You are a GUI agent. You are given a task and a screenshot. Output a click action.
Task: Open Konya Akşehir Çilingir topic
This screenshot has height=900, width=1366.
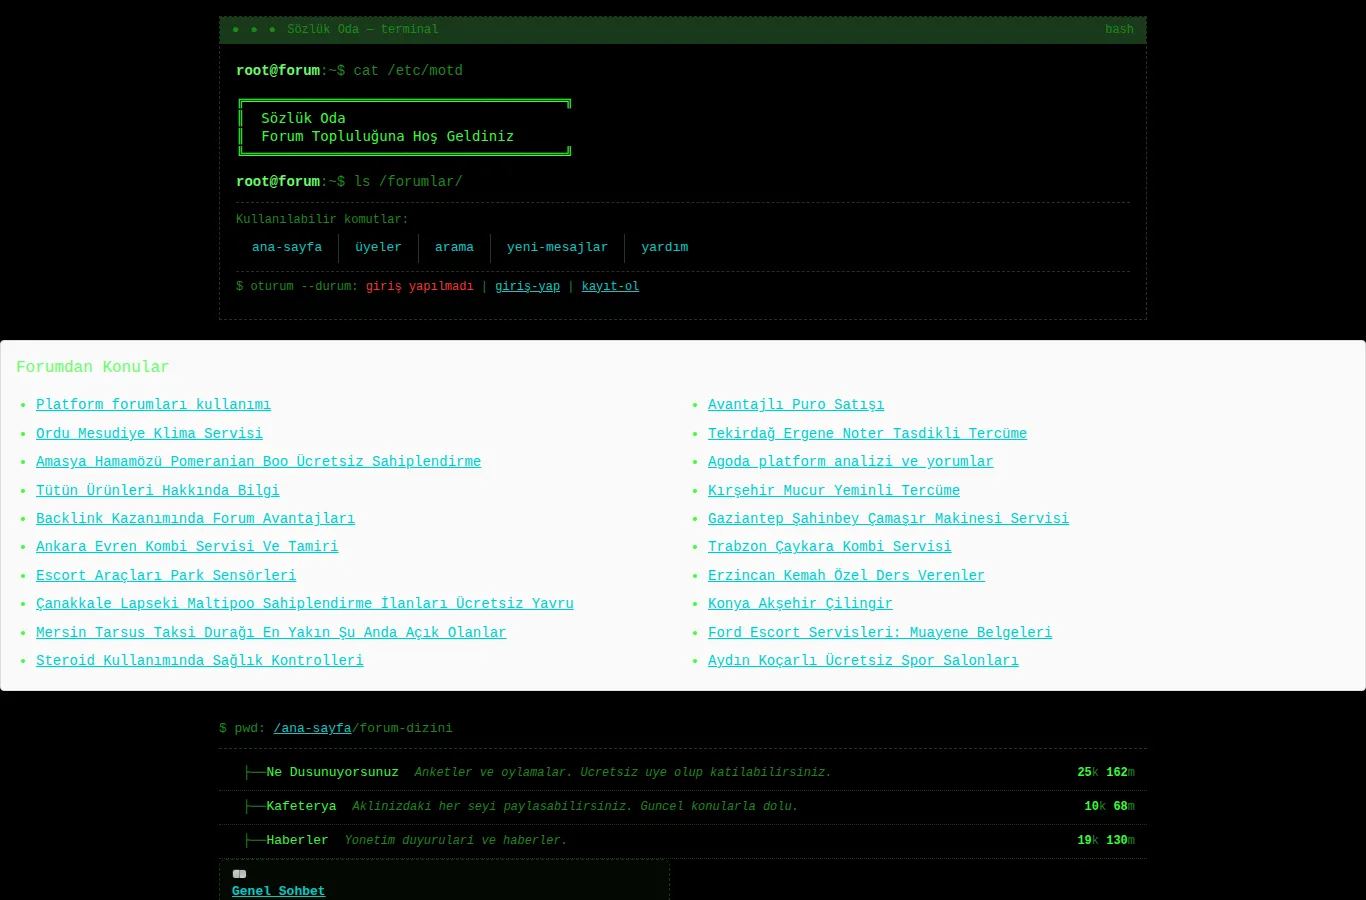tap(800, 604)
